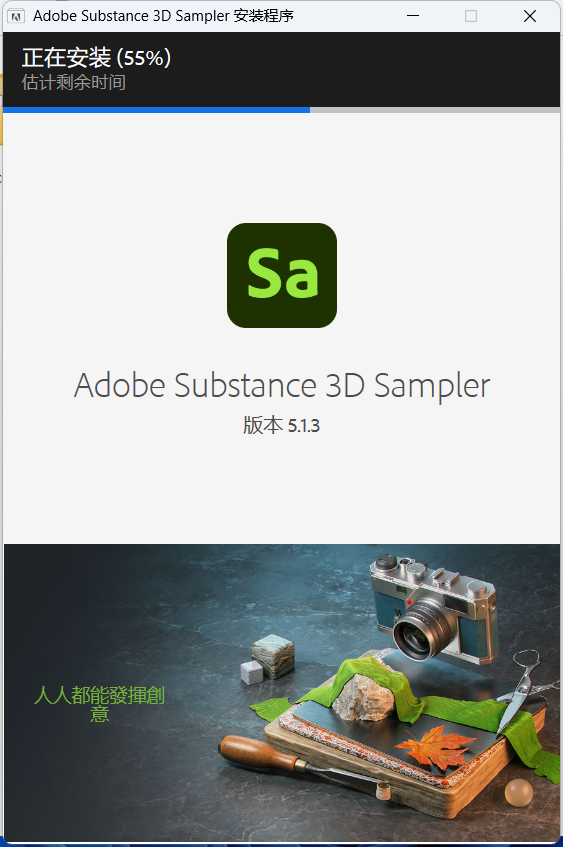Image resolution: width=563 pixels, height=847 pixels.
Task: Click the vintage camera in the artwork
Action: 433,608
